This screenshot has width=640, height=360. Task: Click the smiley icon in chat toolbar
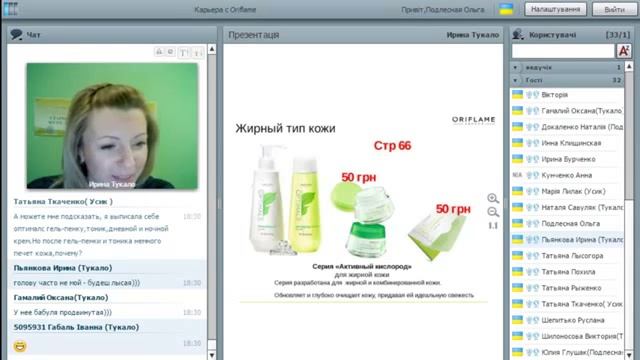tap(171, 51)
